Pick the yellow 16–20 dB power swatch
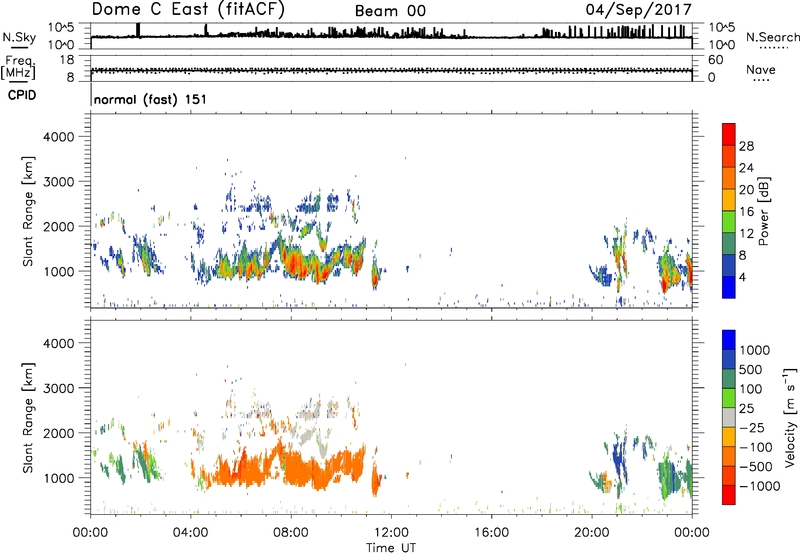800x554 pixels. (729, 200)
